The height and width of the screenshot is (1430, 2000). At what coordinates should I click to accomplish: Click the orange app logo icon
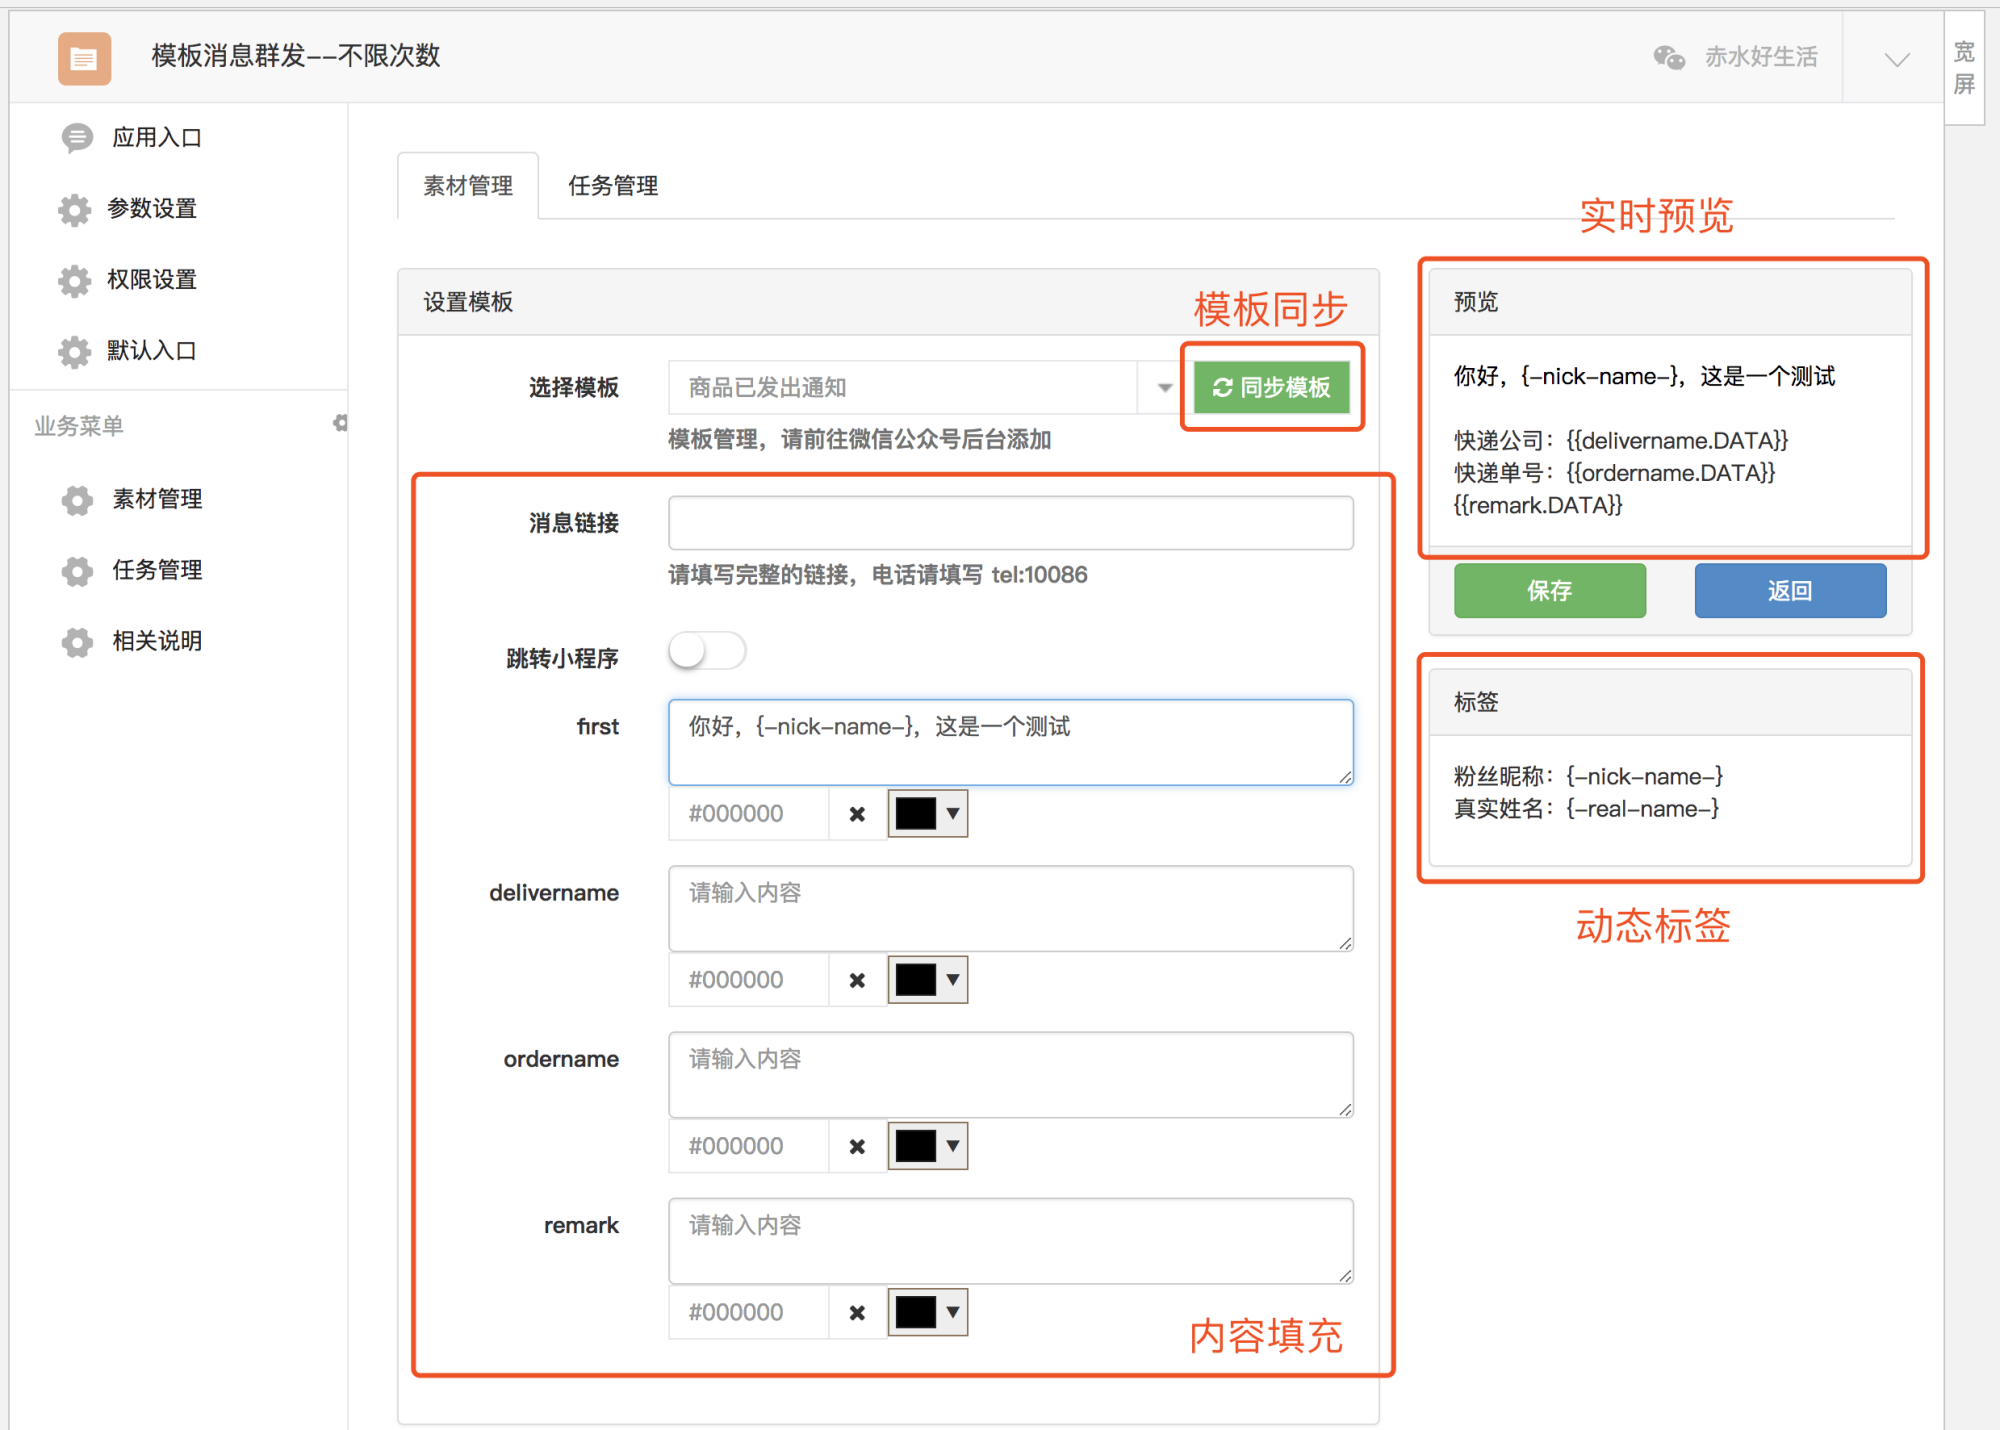[x=84, y=58]
